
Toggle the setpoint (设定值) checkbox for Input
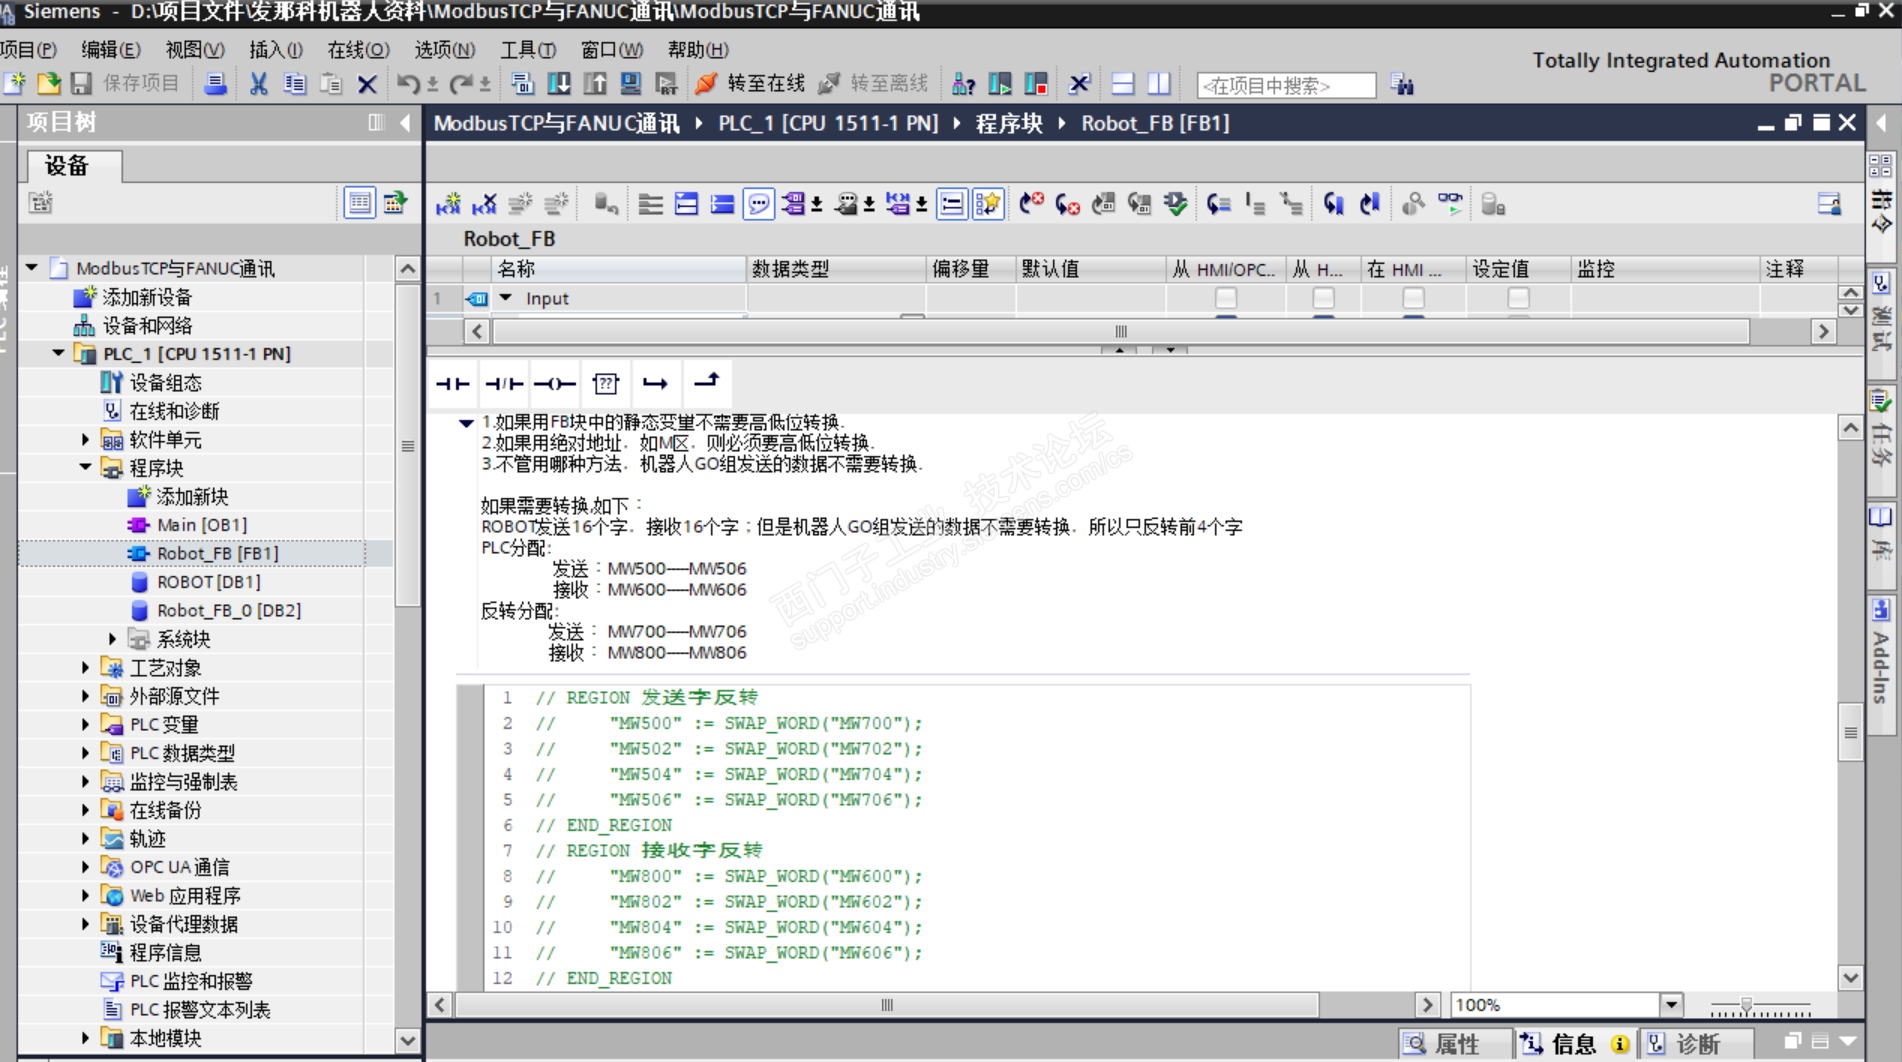[x=1518, y=298]
